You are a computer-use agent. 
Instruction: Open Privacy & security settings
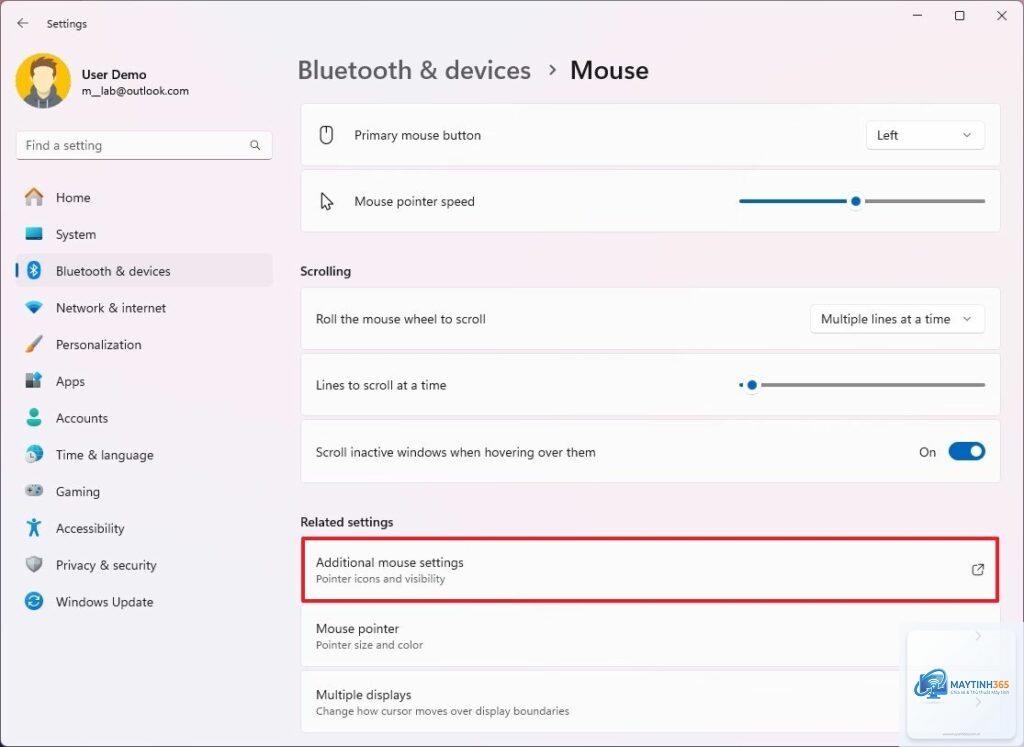pyautogui.click(x=144, y=565)
